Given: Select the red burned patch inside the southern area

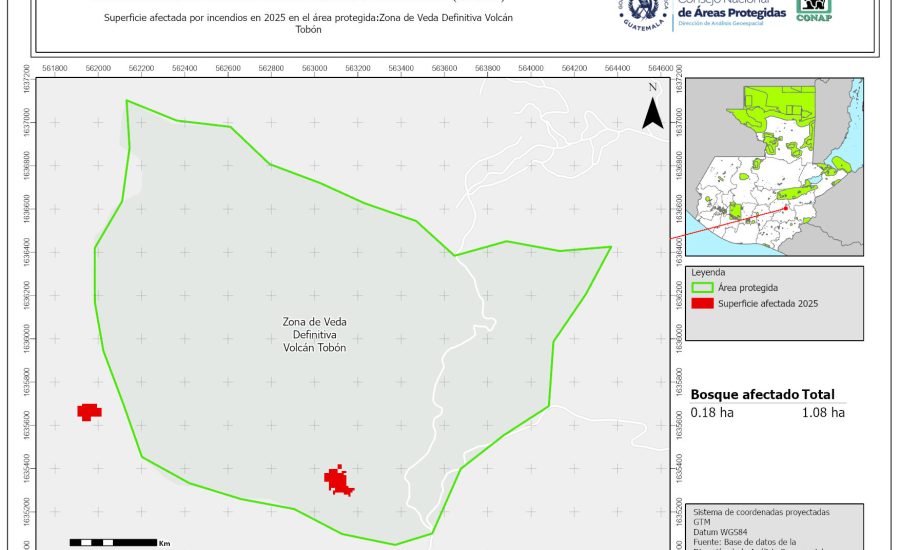Looking at the screenshot, I should [x=339, y=481].
